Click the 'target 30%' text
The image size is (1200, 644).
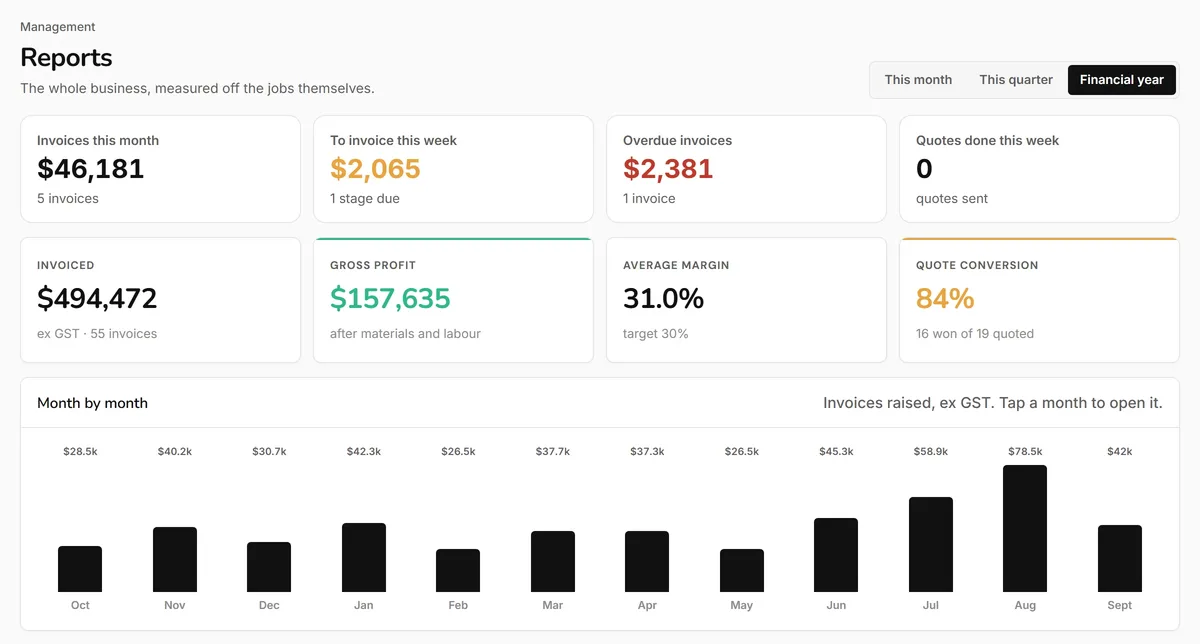(x=656, y=334)
